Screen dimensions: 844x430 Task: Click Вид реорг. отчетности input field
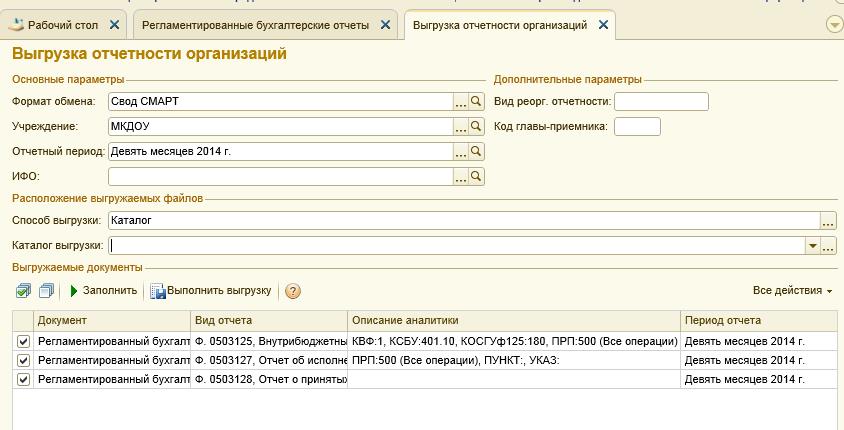click(x=661, y=101)
